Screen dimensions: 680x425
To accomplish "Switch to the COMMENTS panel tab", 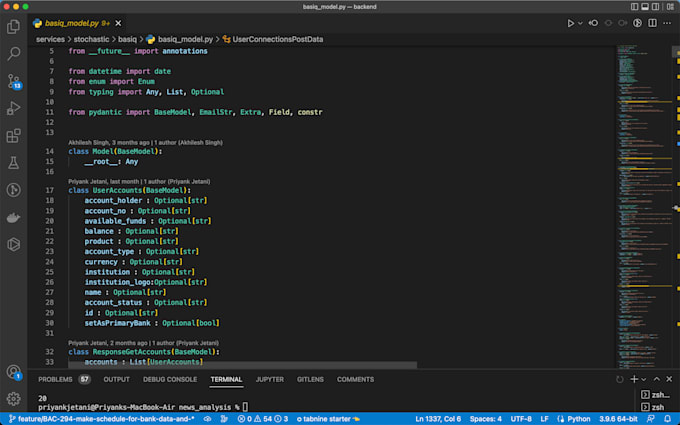I will 355,379.
